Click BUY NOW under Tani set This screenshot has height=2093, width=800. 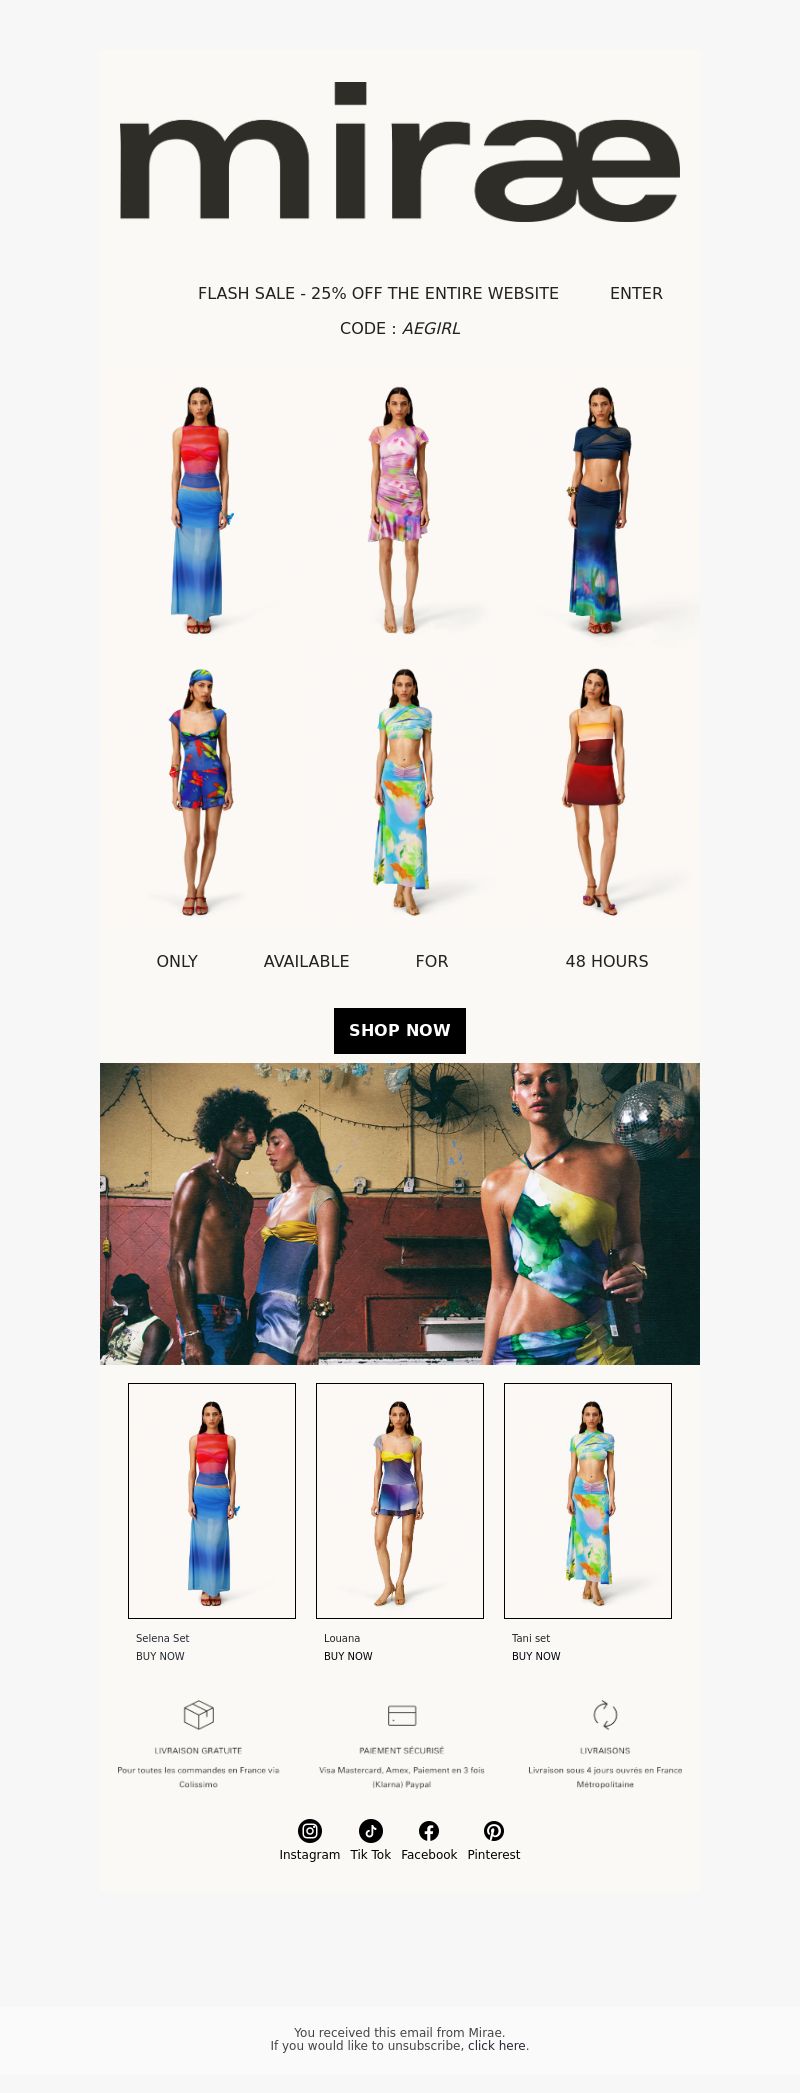click(536, 1656)
